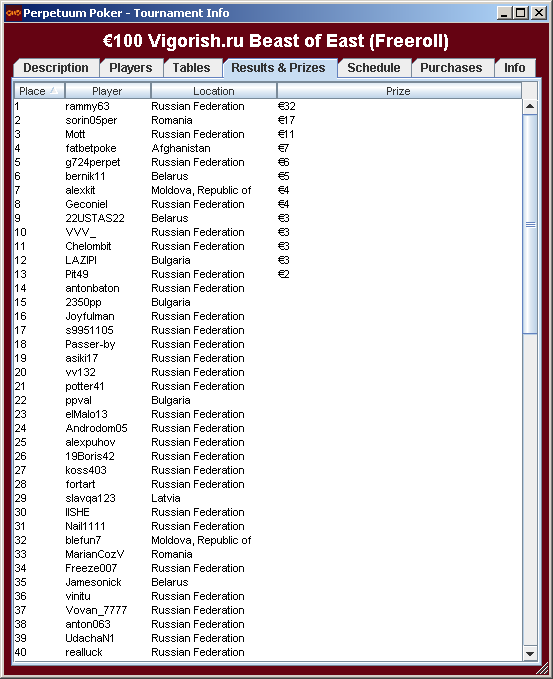Select player elMalo13
553x679 pixels.
(x=86, y=414)
